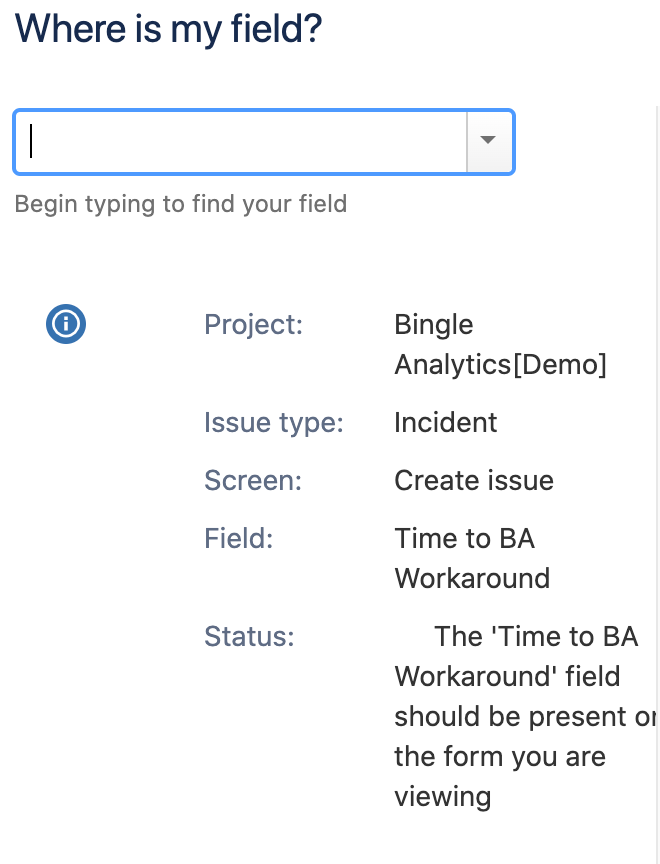Click the 'Where is my field?' heading
The image size is (660, 864).
(x=168, y=29)
